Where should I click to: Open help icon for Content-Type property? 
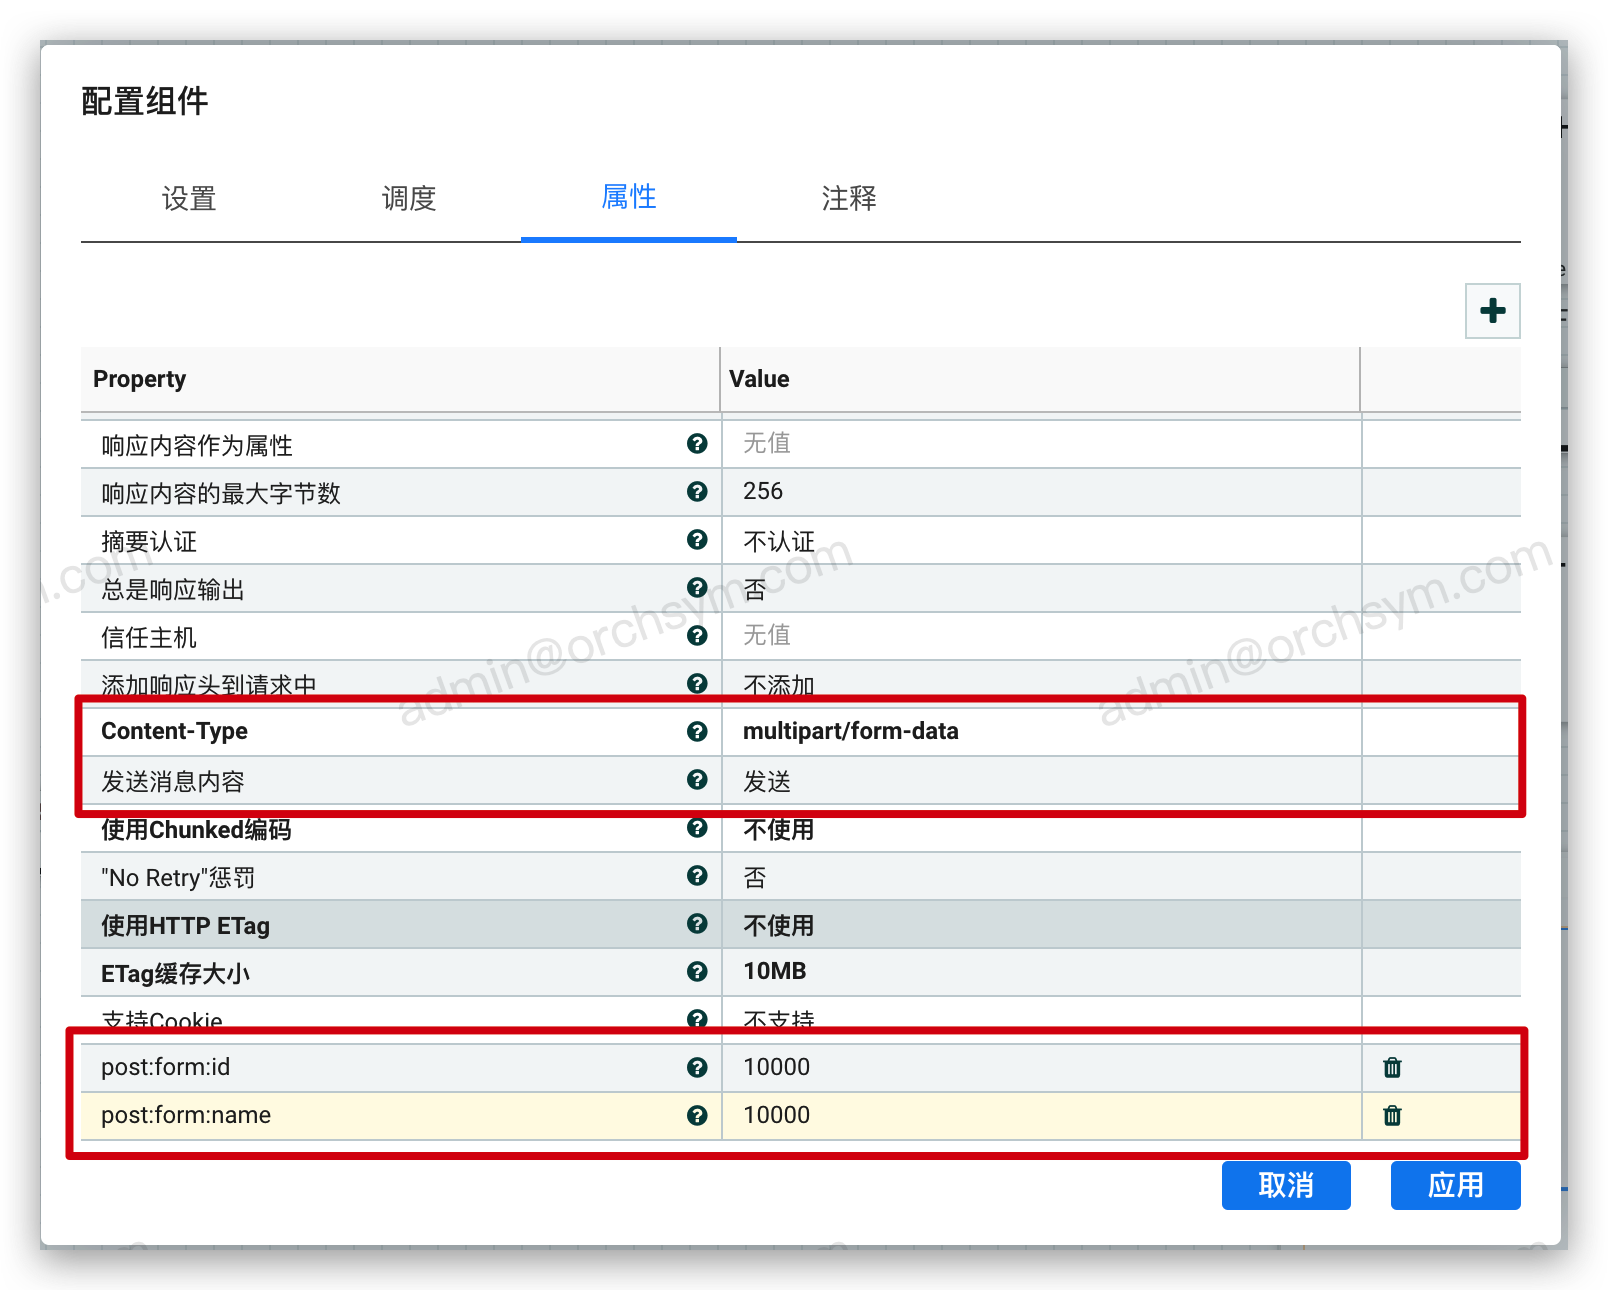click(697, 731)
